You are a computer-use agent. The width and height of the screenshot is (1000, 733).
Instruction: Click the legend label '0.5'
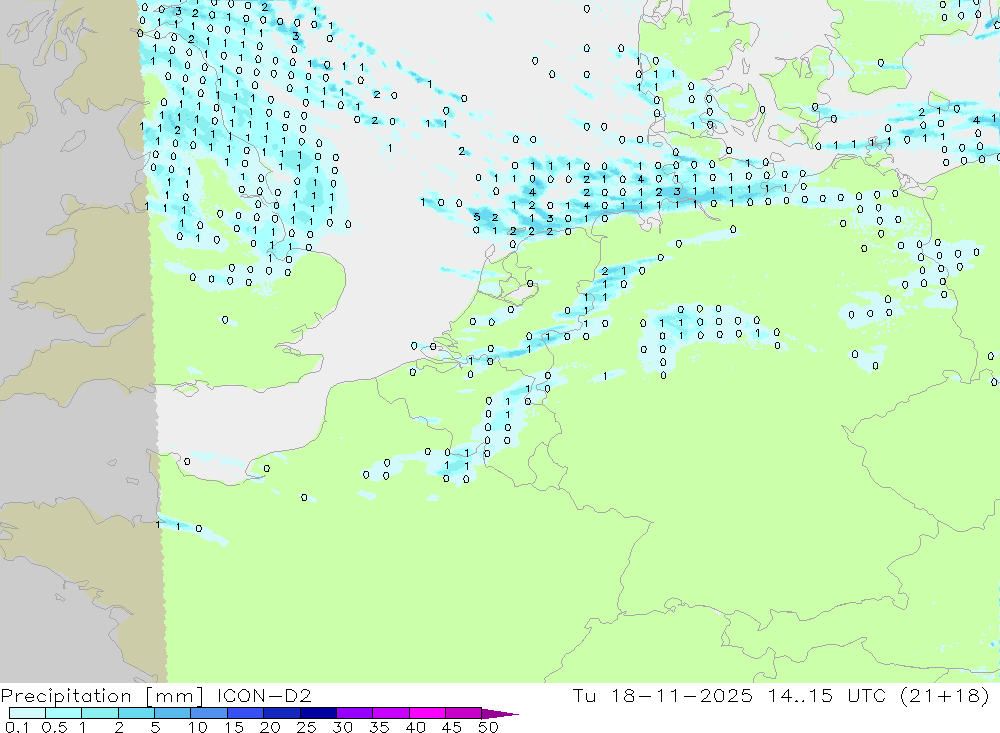(x=54, y=727)
